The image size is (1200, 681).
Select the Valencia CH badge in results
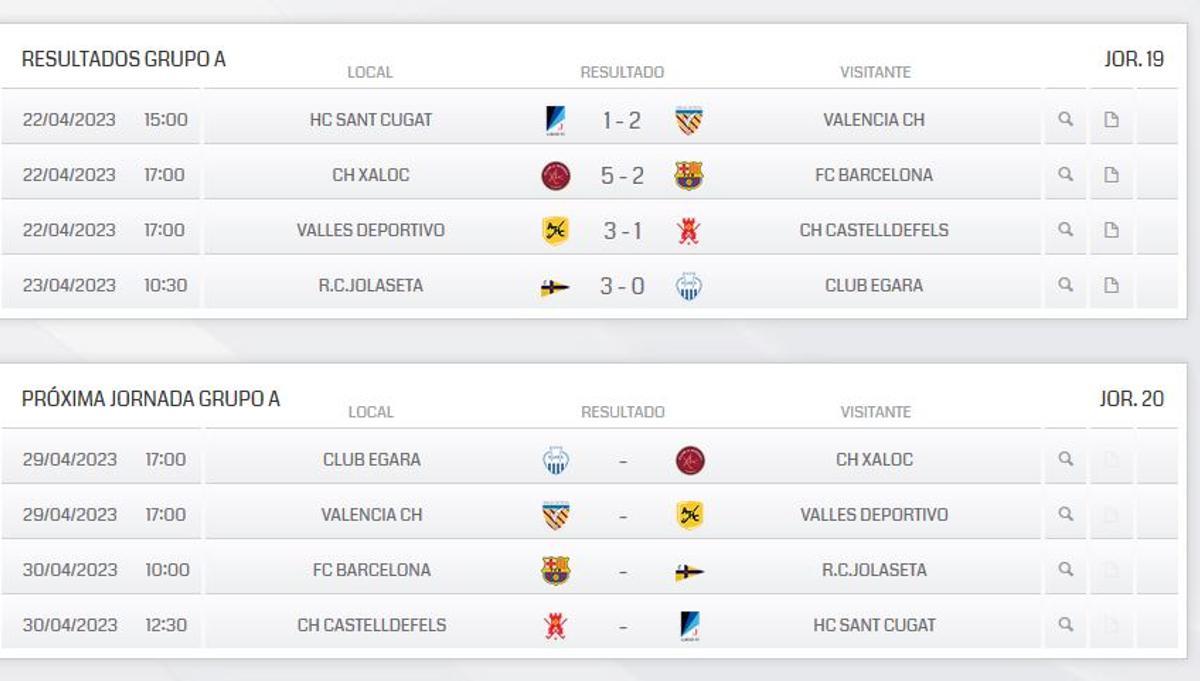pos(688,119)
